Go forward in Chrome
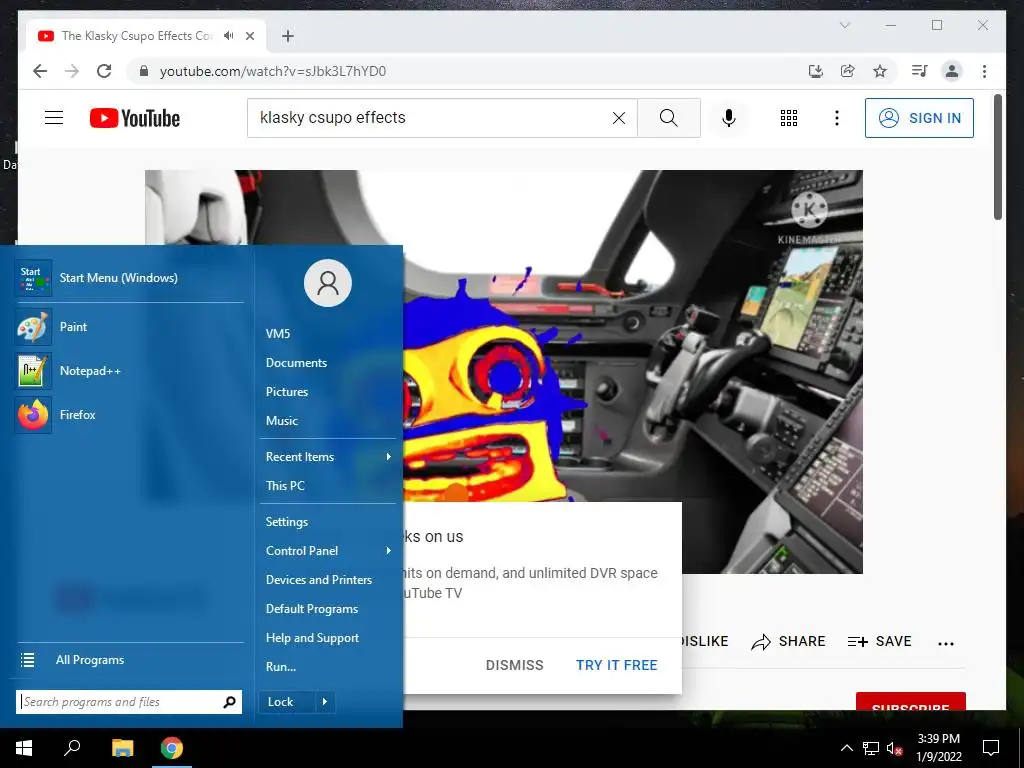The height and width of the screenshot is (768, 1024). pos(72,71)
